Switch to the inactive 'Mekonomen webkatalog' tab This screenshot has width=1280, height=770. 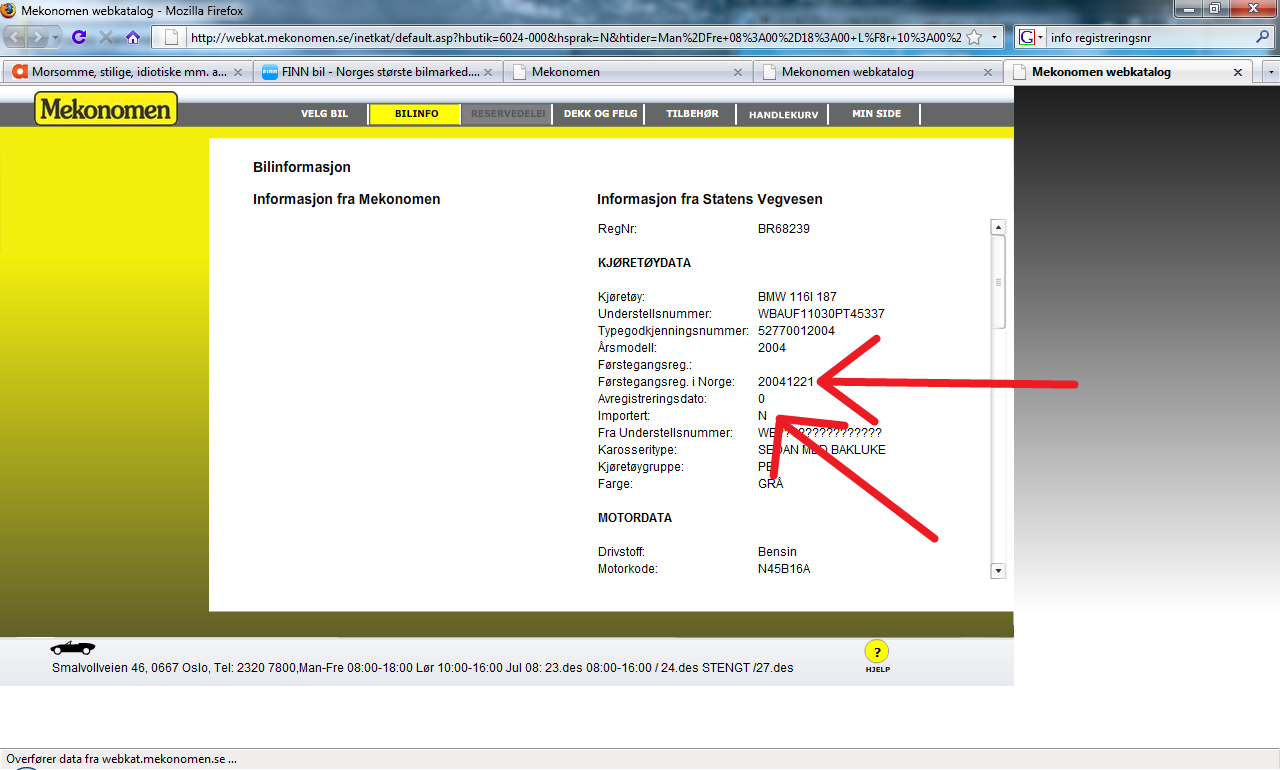click(x=877, y=72)
